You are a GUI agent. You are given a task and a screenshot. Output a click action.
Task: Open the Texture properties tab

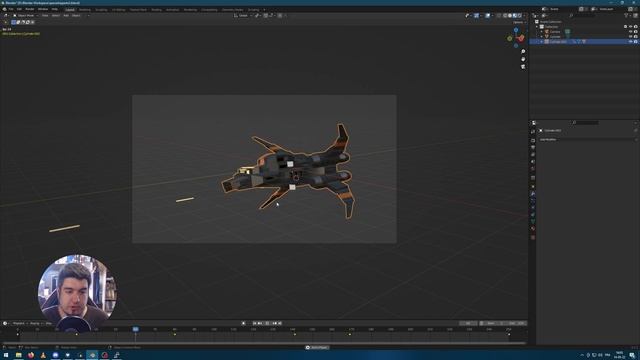coord(533,237)
